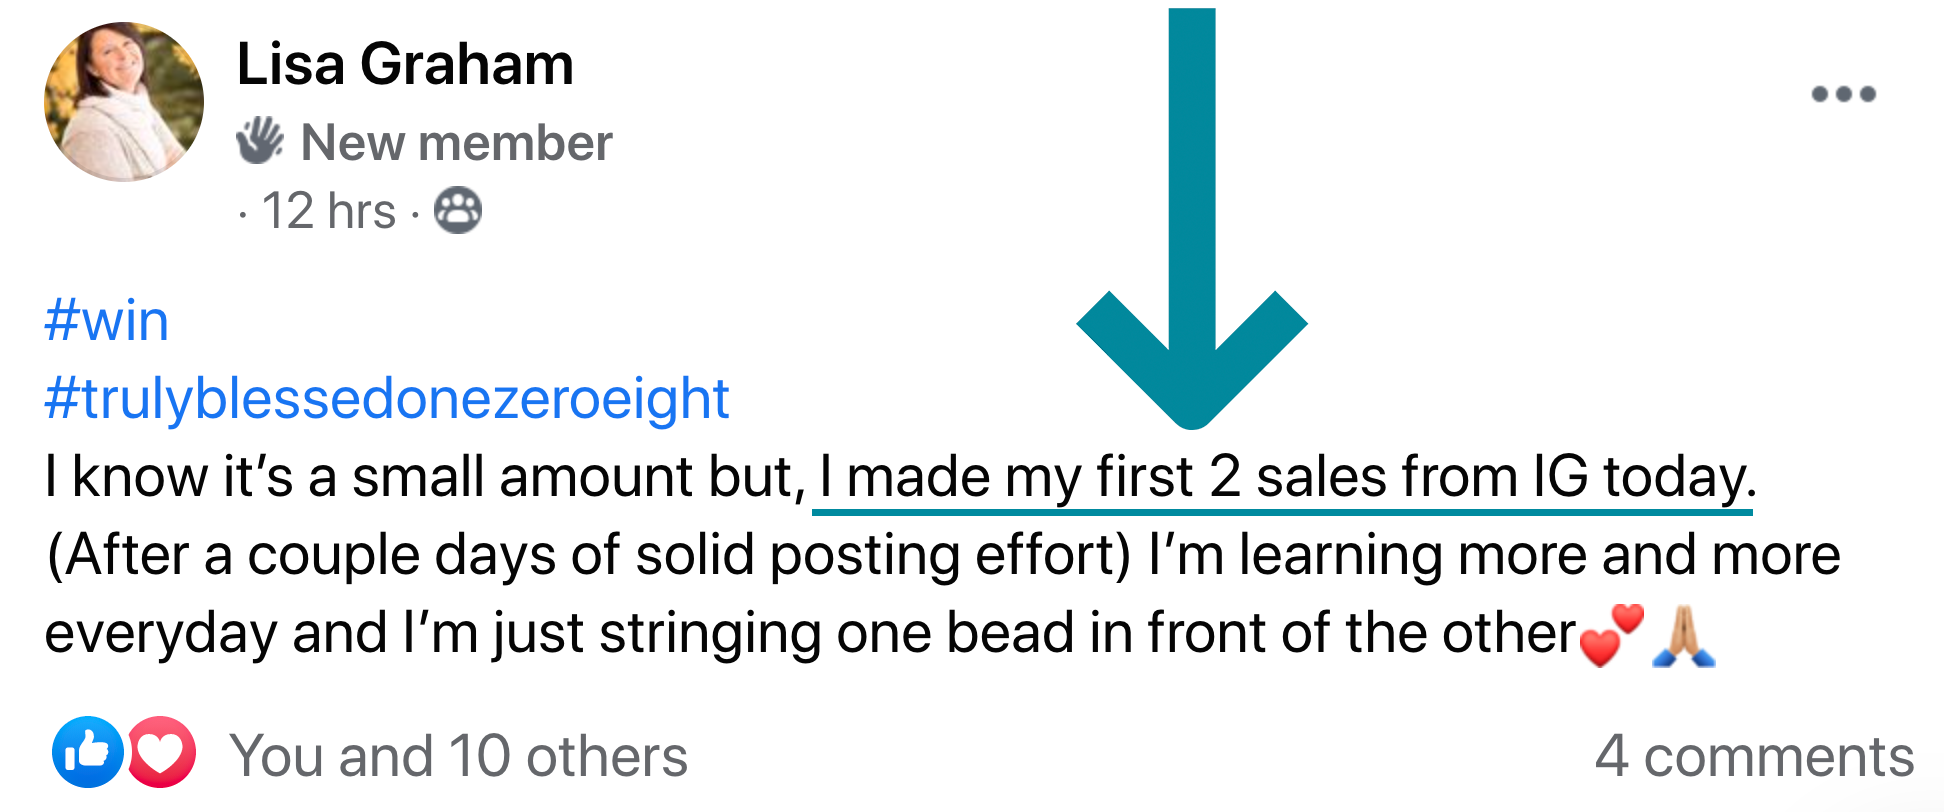The image size is (1944, 812).
Task: Click the red Love heart reaction icon
Action: (x=162, y=752)
